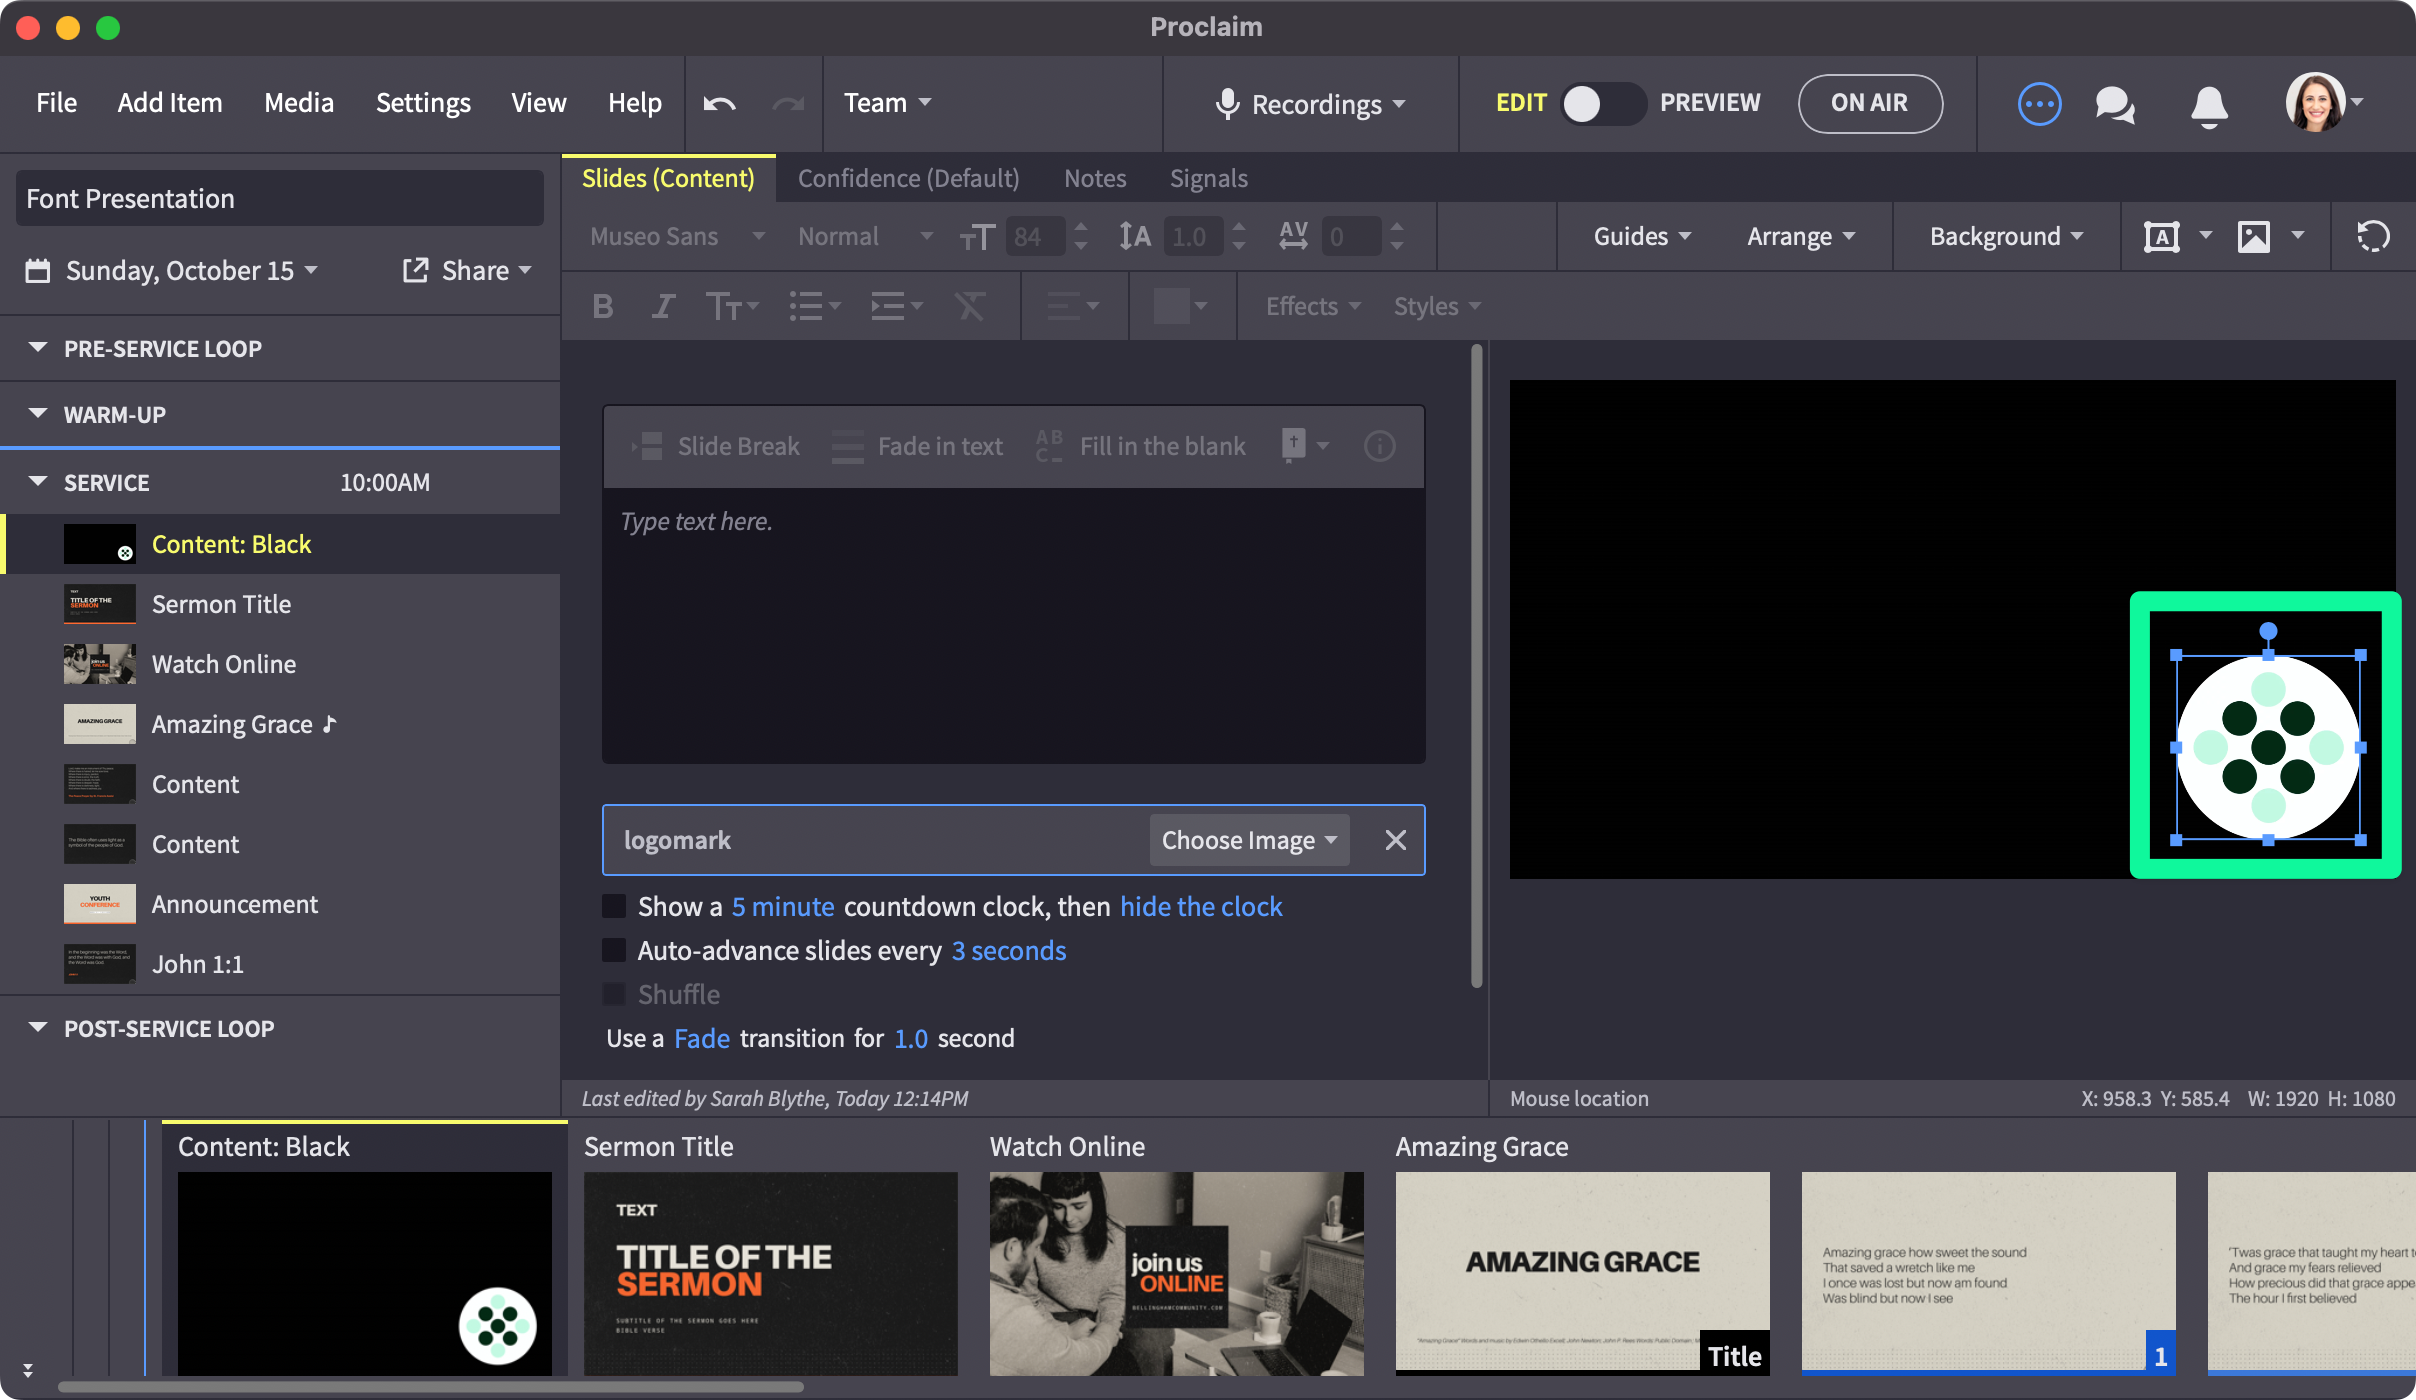Open the Add Item menu
Screen dimensions: 2416x1400
[x=169, y=103]
